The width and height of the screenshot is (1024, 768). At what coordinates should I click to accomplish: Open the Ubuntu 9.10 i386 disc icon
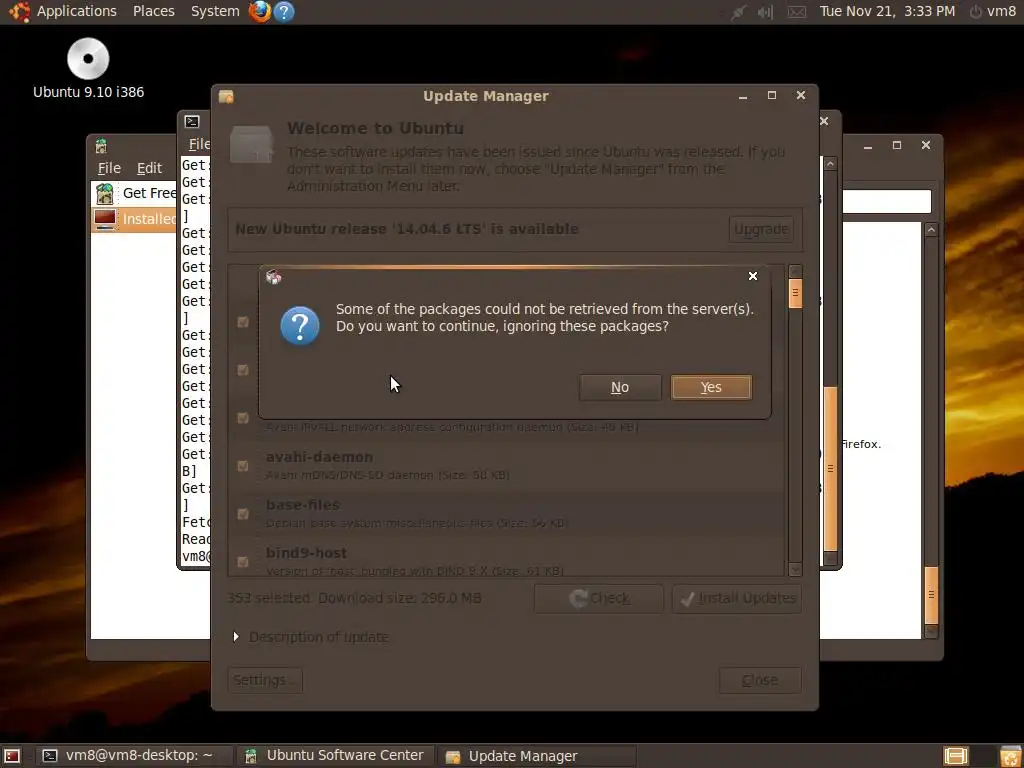(88, 68)
